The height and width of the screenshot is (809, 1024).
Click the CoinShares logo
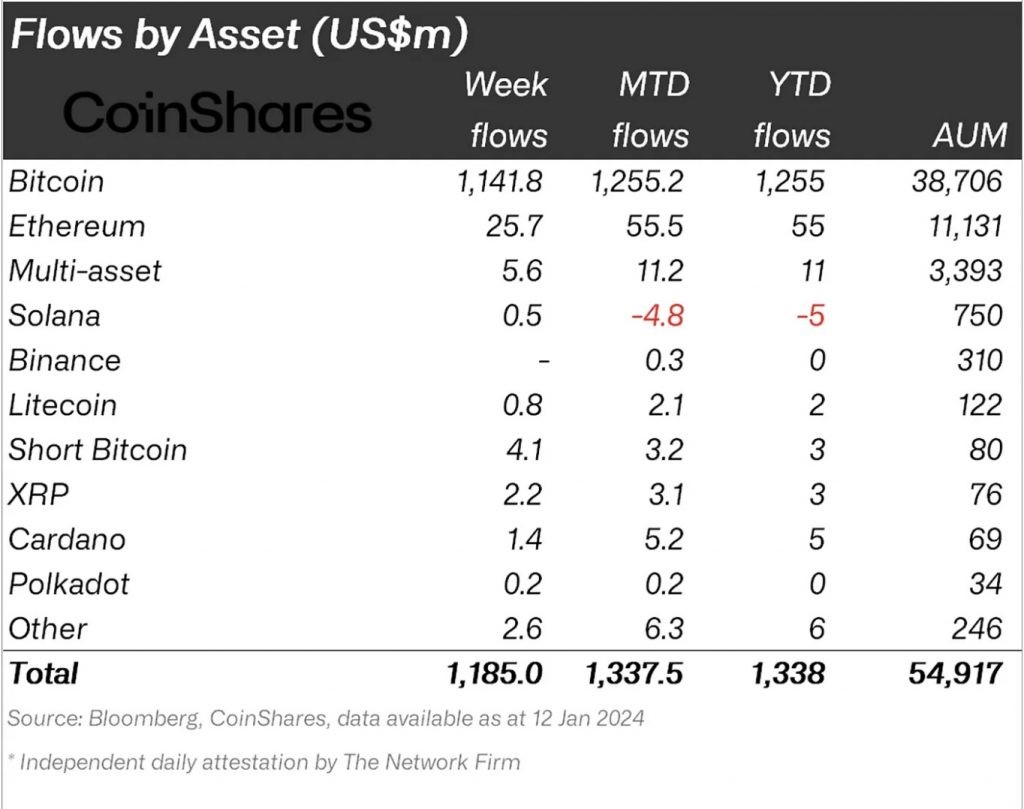217,112
